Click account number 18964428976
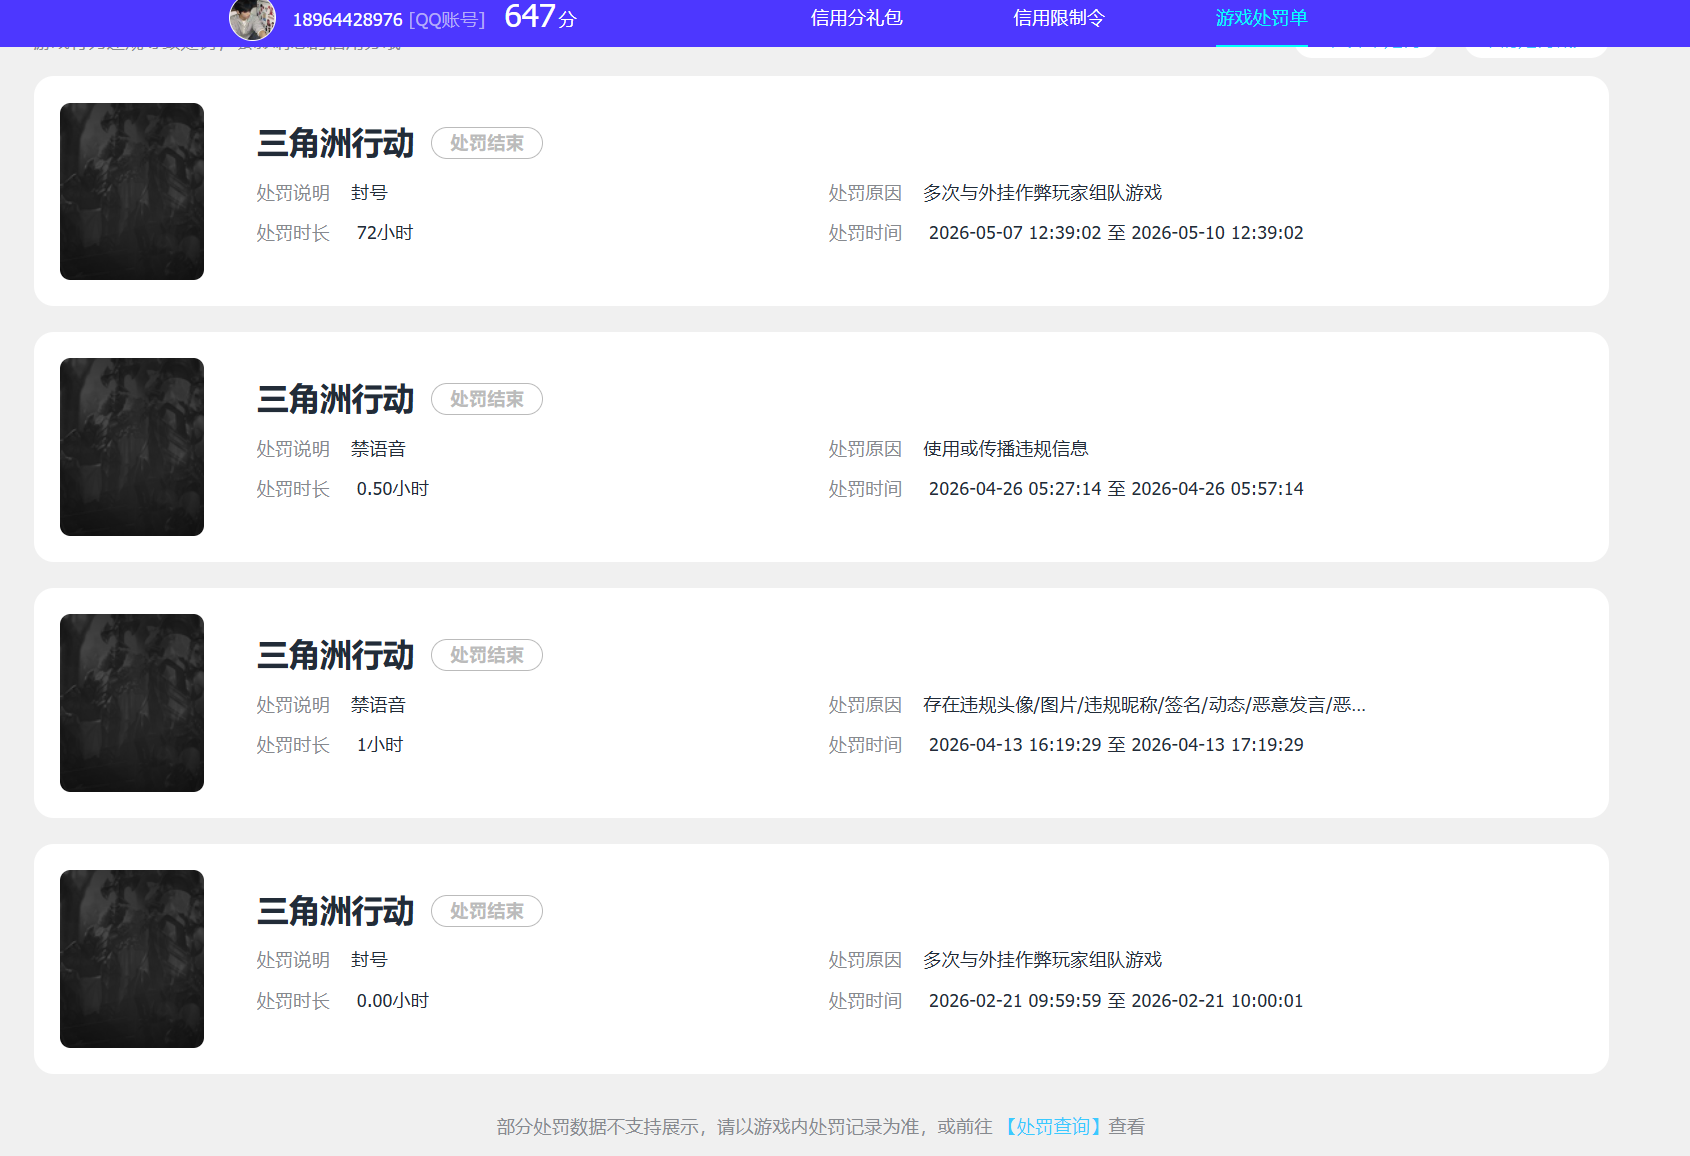 tap(347, 20)
